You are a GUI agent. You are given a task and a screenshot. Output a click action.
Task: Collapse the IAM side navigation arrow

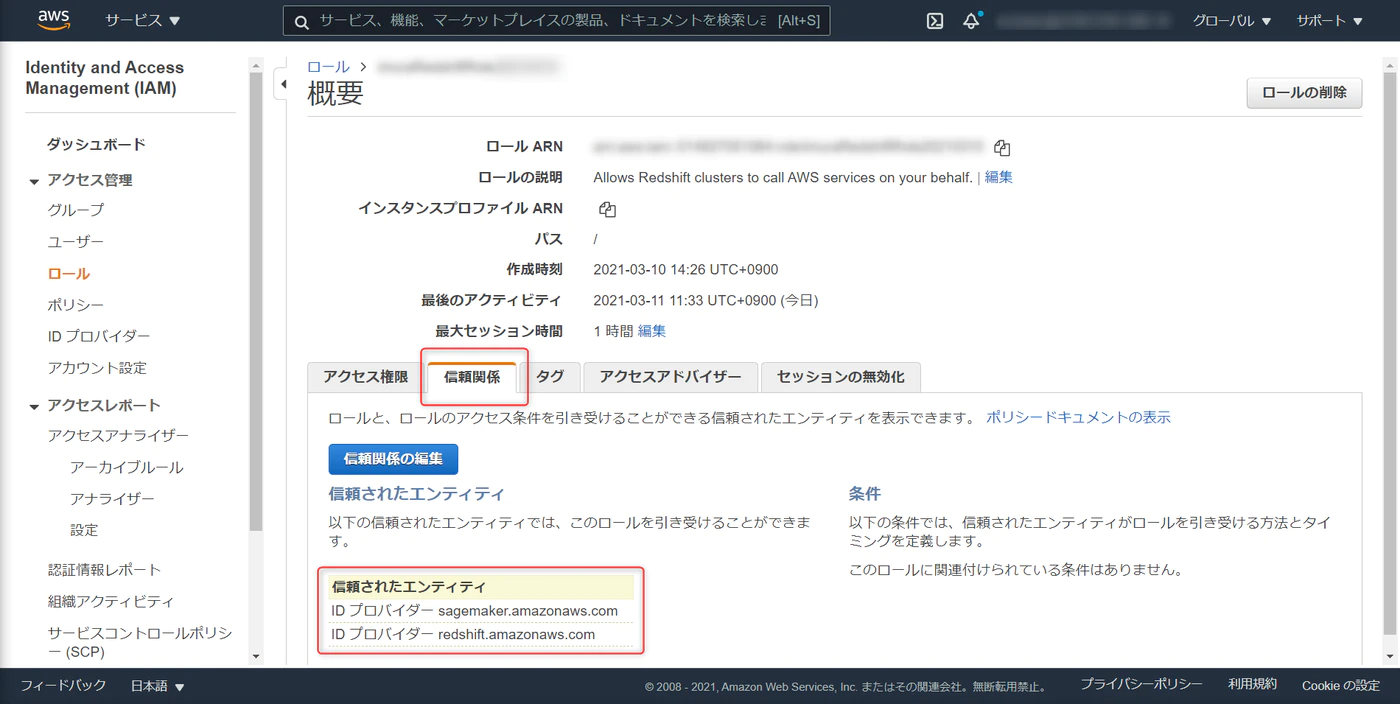point(283,85)
